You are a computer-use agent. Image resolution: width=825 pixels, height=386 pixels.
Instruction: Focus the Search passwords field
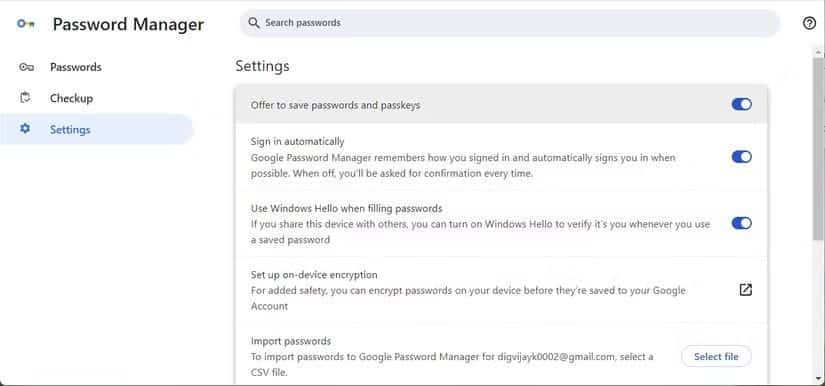coord(509,23)
